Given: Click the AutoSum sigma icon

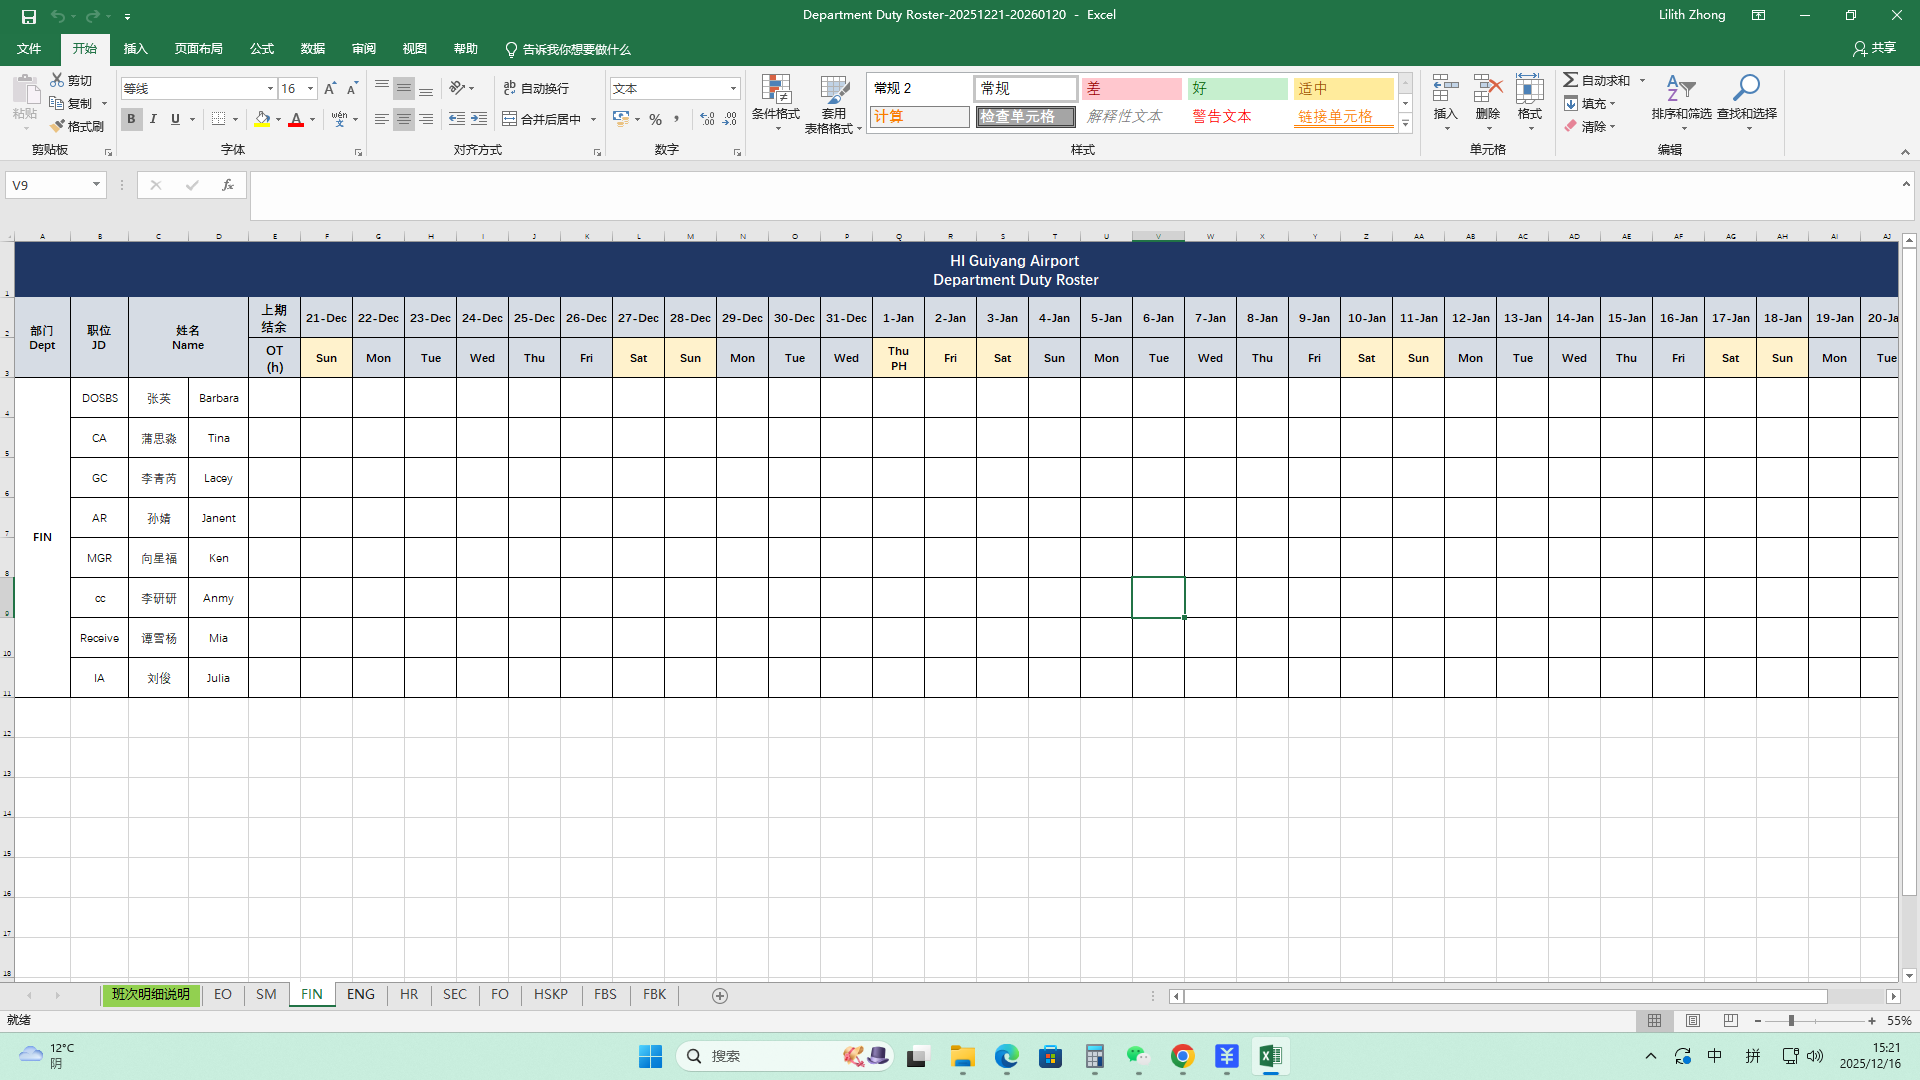Looking at the screenshot, I should tap(1571, 80).
